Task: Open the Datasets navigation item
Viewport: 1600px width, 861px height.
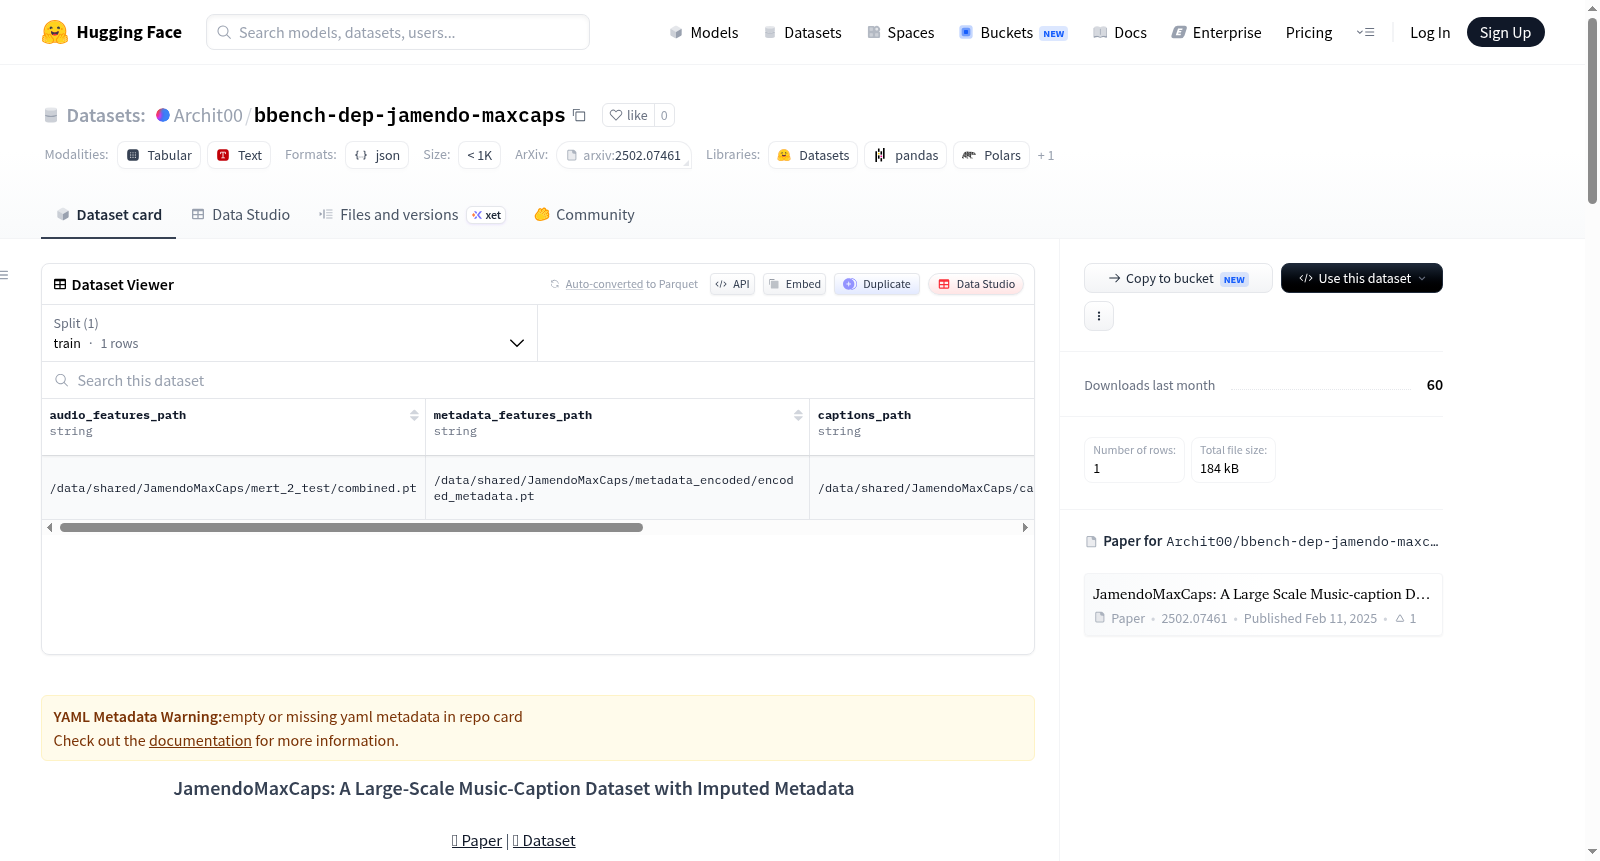Action: (802, 32)
